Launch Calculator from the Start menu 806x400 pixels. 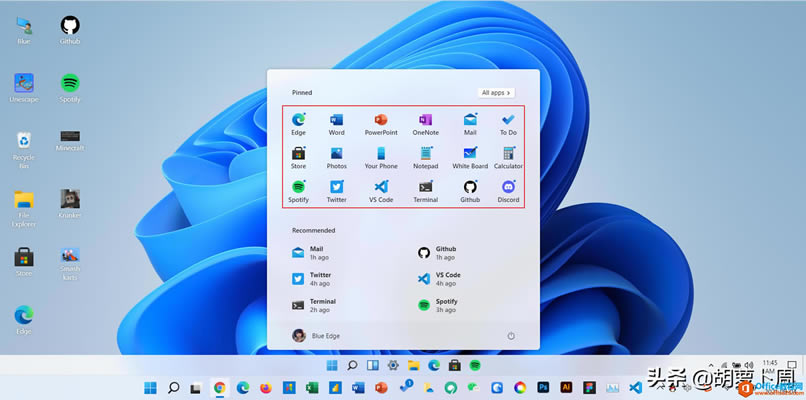coord(508,158)
